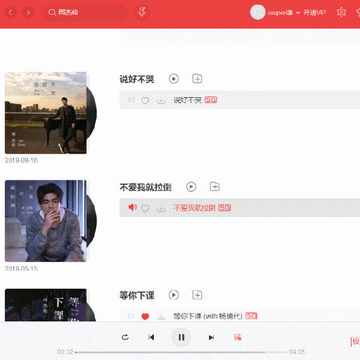Like the song 不爱我就拉倒
This screenshot has width=360, height=360.
(145, 208)
